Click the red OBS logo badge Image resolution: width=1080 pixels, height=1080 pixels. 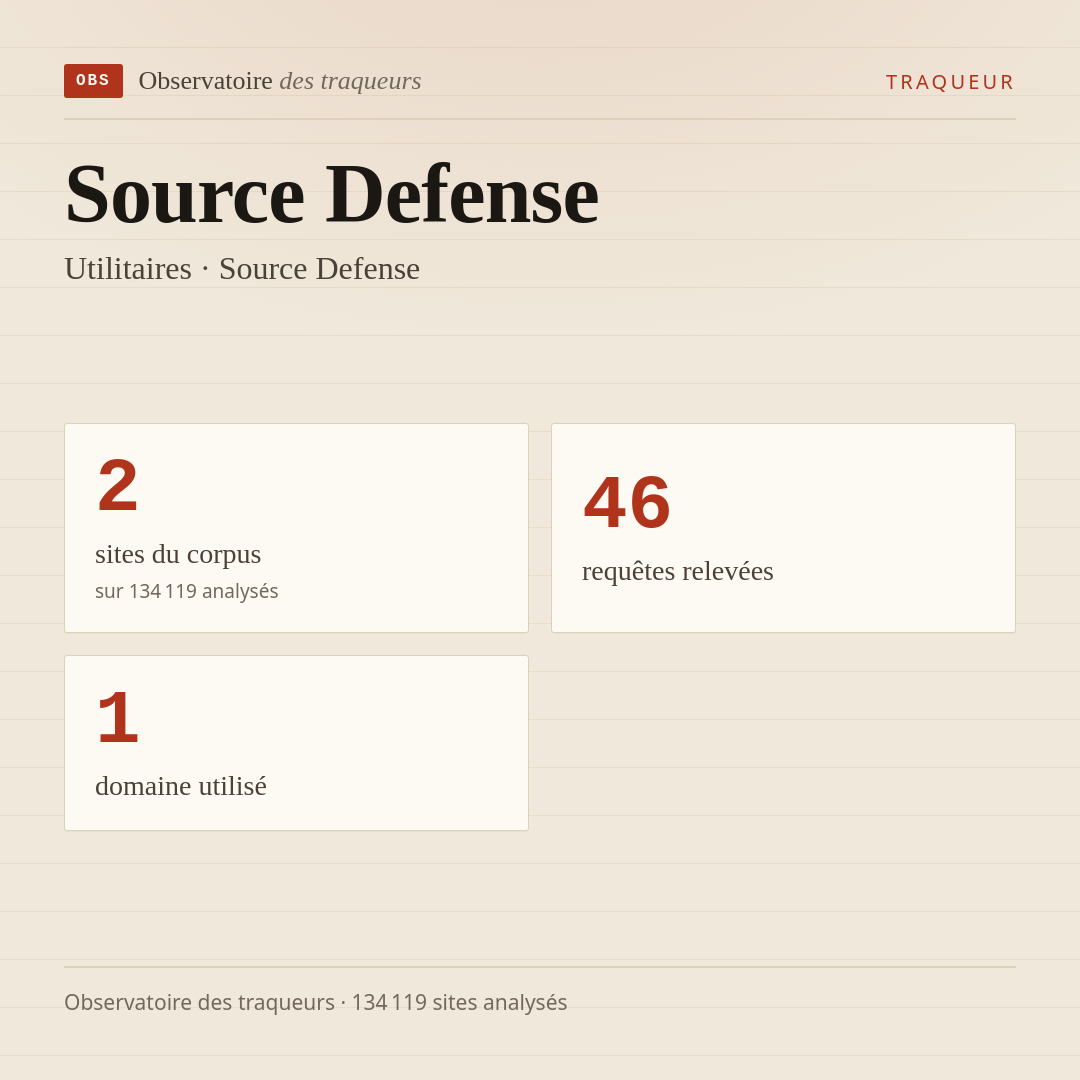93,81
